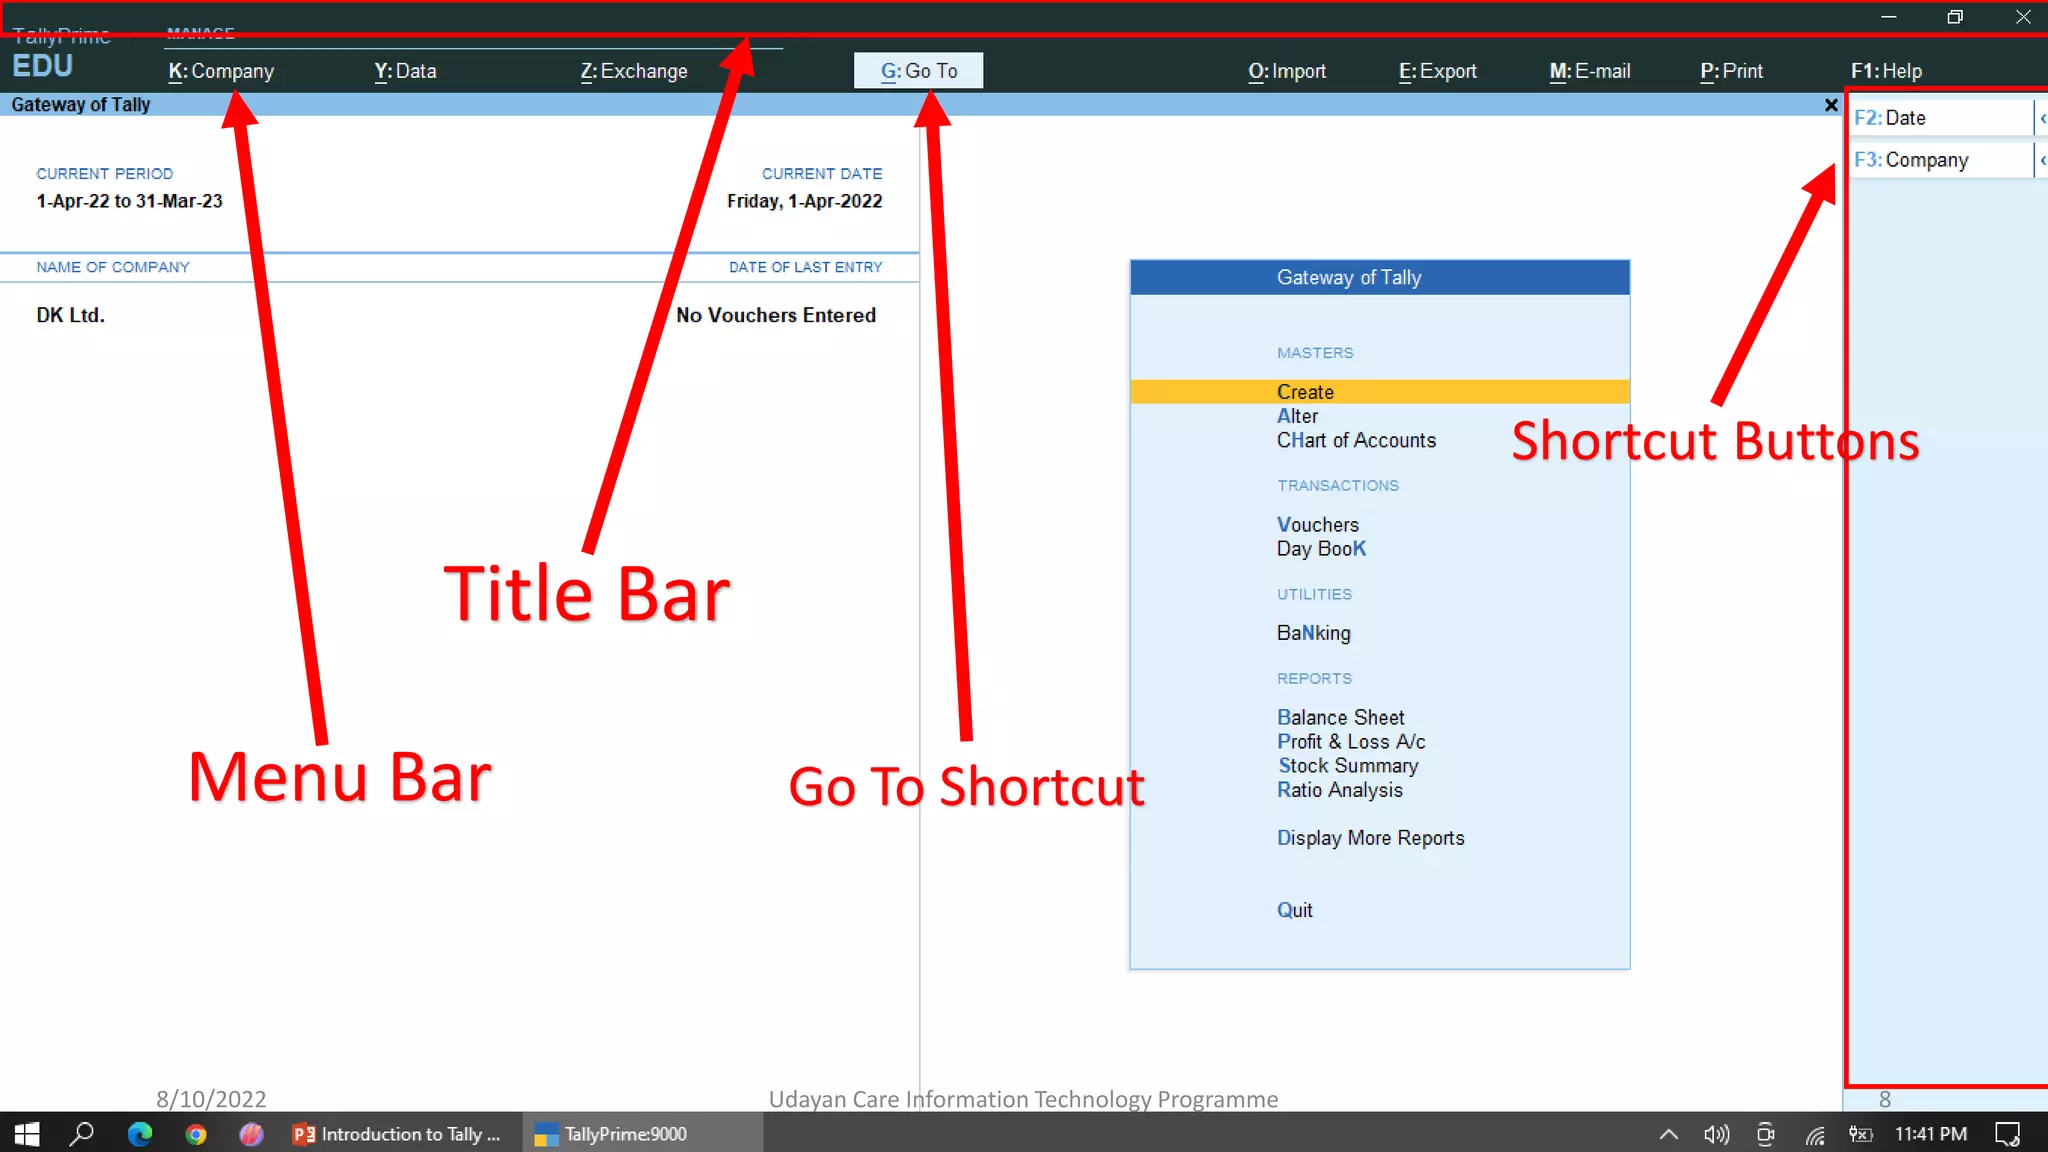Viewport: 2048px width, 1152px height.
Task: Show hidden system tray icons
Action: (1668, 1134)
